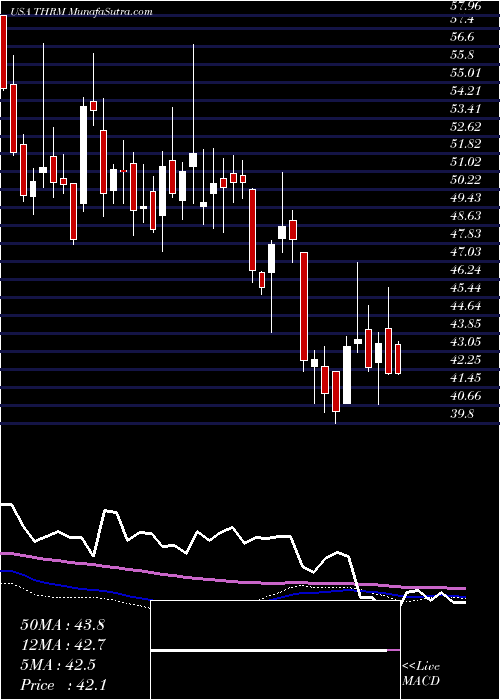This screenshot has height=700, width=500.
Task: Select the 49.43 price axis label
Action: tap(467, 198)
